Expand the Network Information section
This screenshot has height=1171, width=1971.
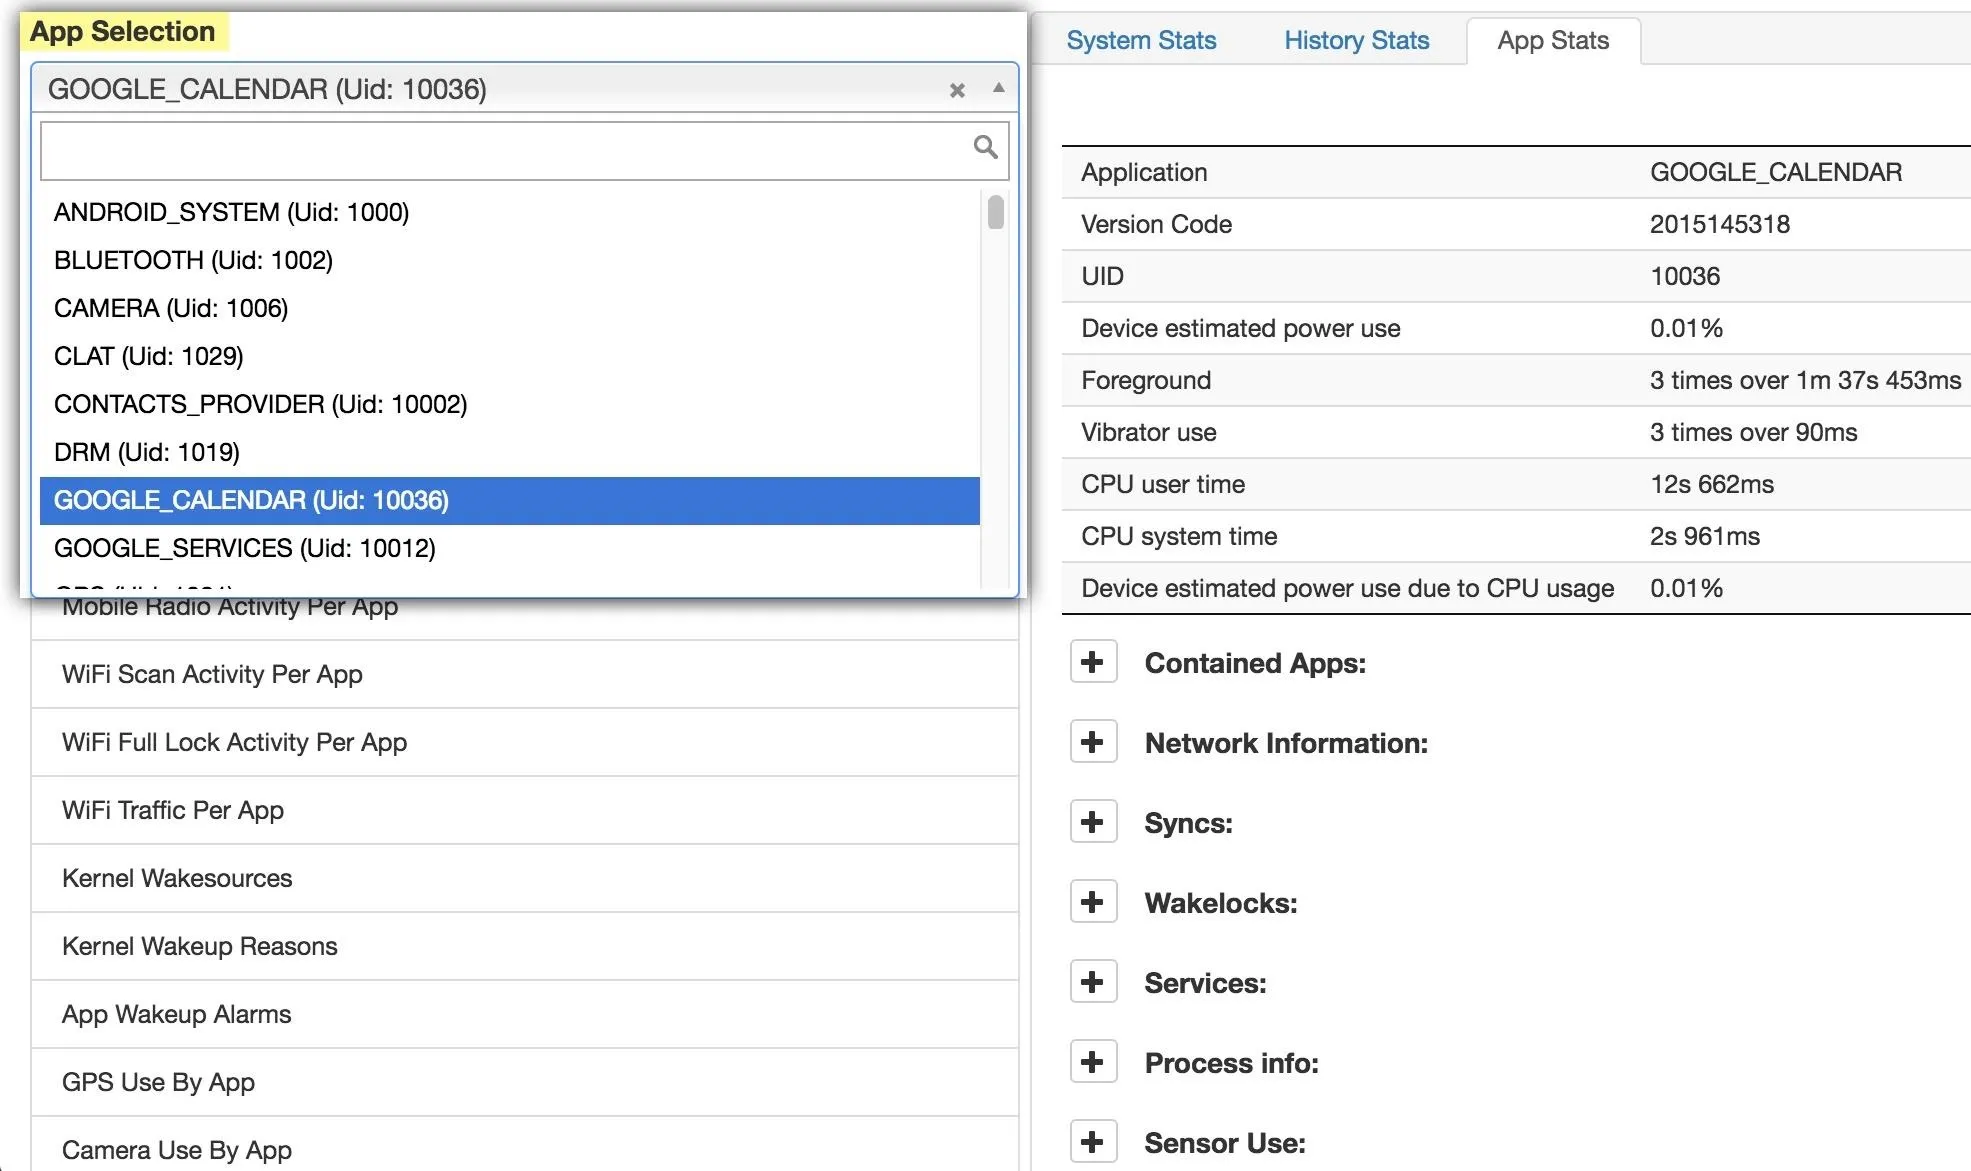point(1093,742)
